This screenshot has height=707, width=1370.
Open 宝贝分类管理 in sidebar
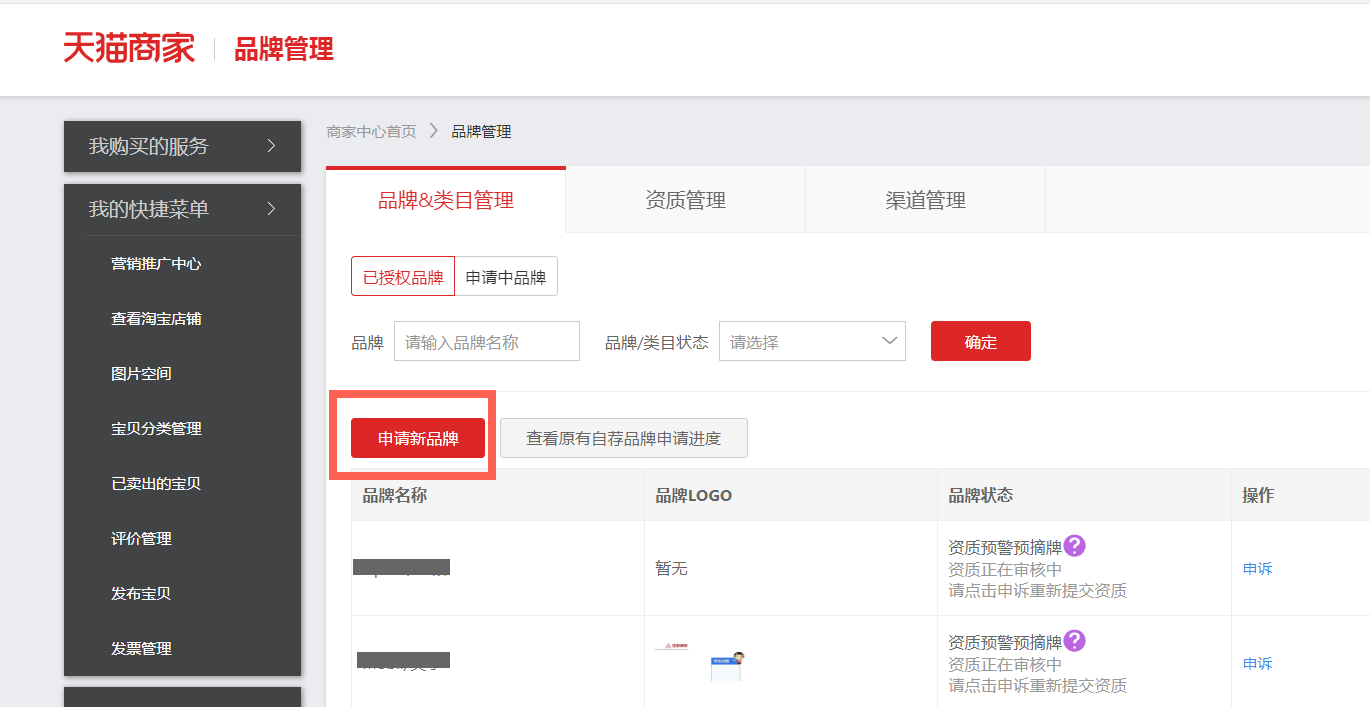156,429
